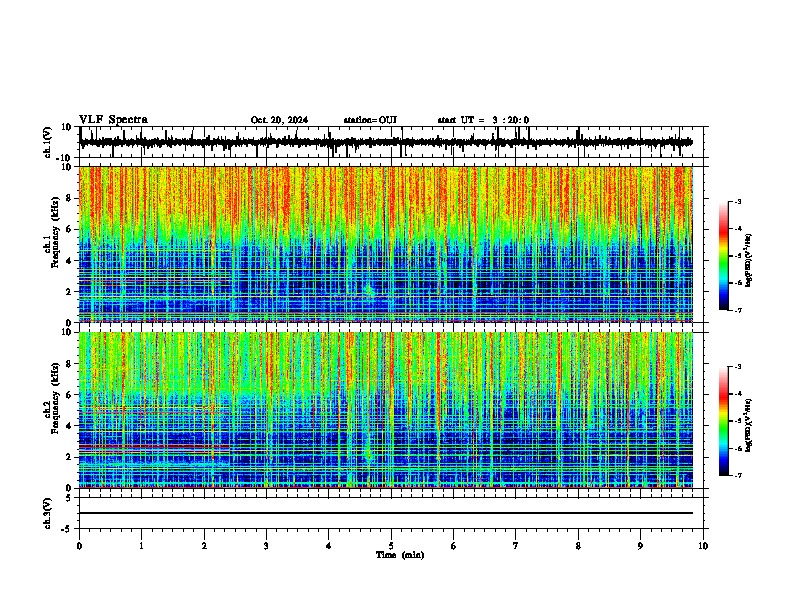Click the "ch.3(V)" axis label
792x612 pixels.
click(48, 513)
